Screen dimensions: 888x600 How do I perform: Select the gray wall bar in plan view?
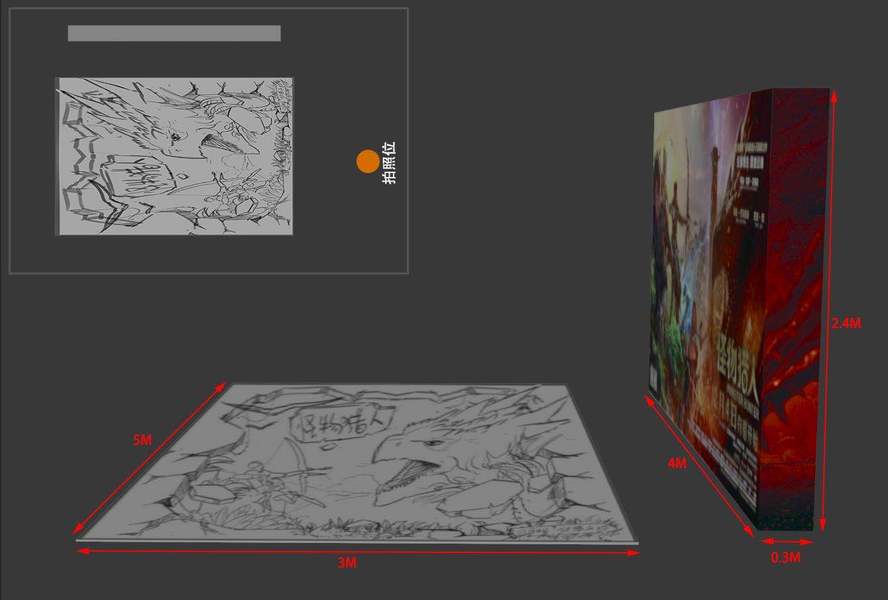[174, 33]
